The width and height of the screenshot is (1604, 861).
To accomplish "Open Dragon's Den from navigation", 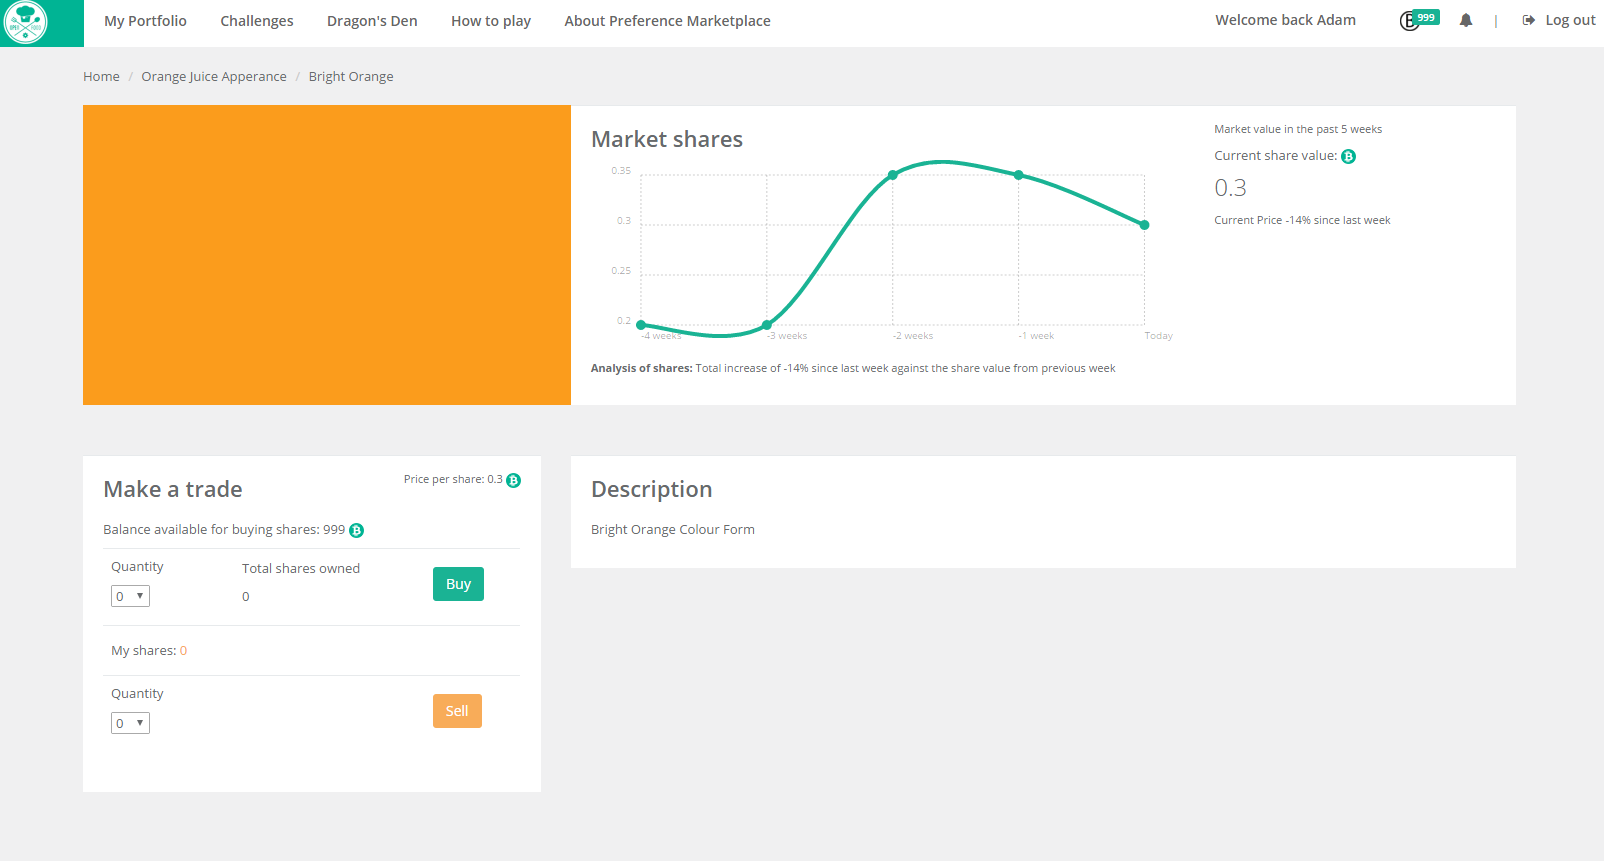I will [x=372, y=21].
